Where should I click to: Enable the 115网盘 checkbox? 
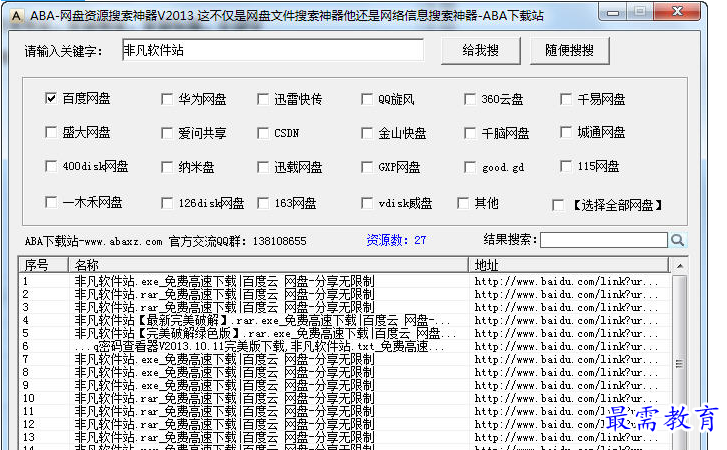pos(566,166)
